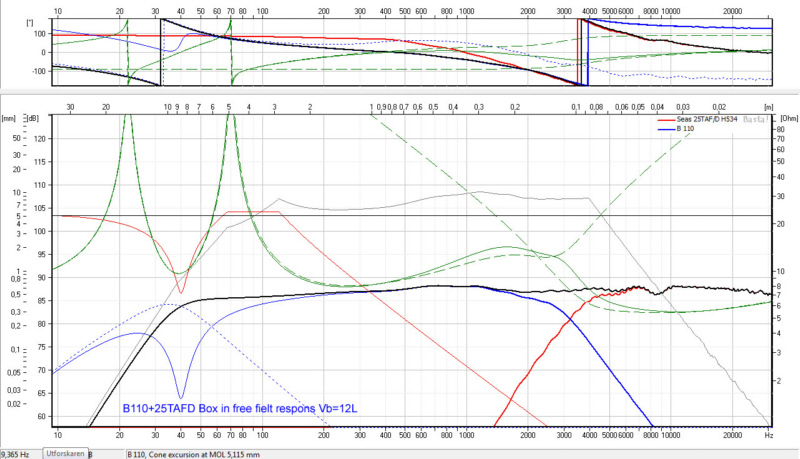The height and width of the screenshot is (459, 800).
Task: Click the Cone excursion at MOL status message
Action: [x=194, y=453]
